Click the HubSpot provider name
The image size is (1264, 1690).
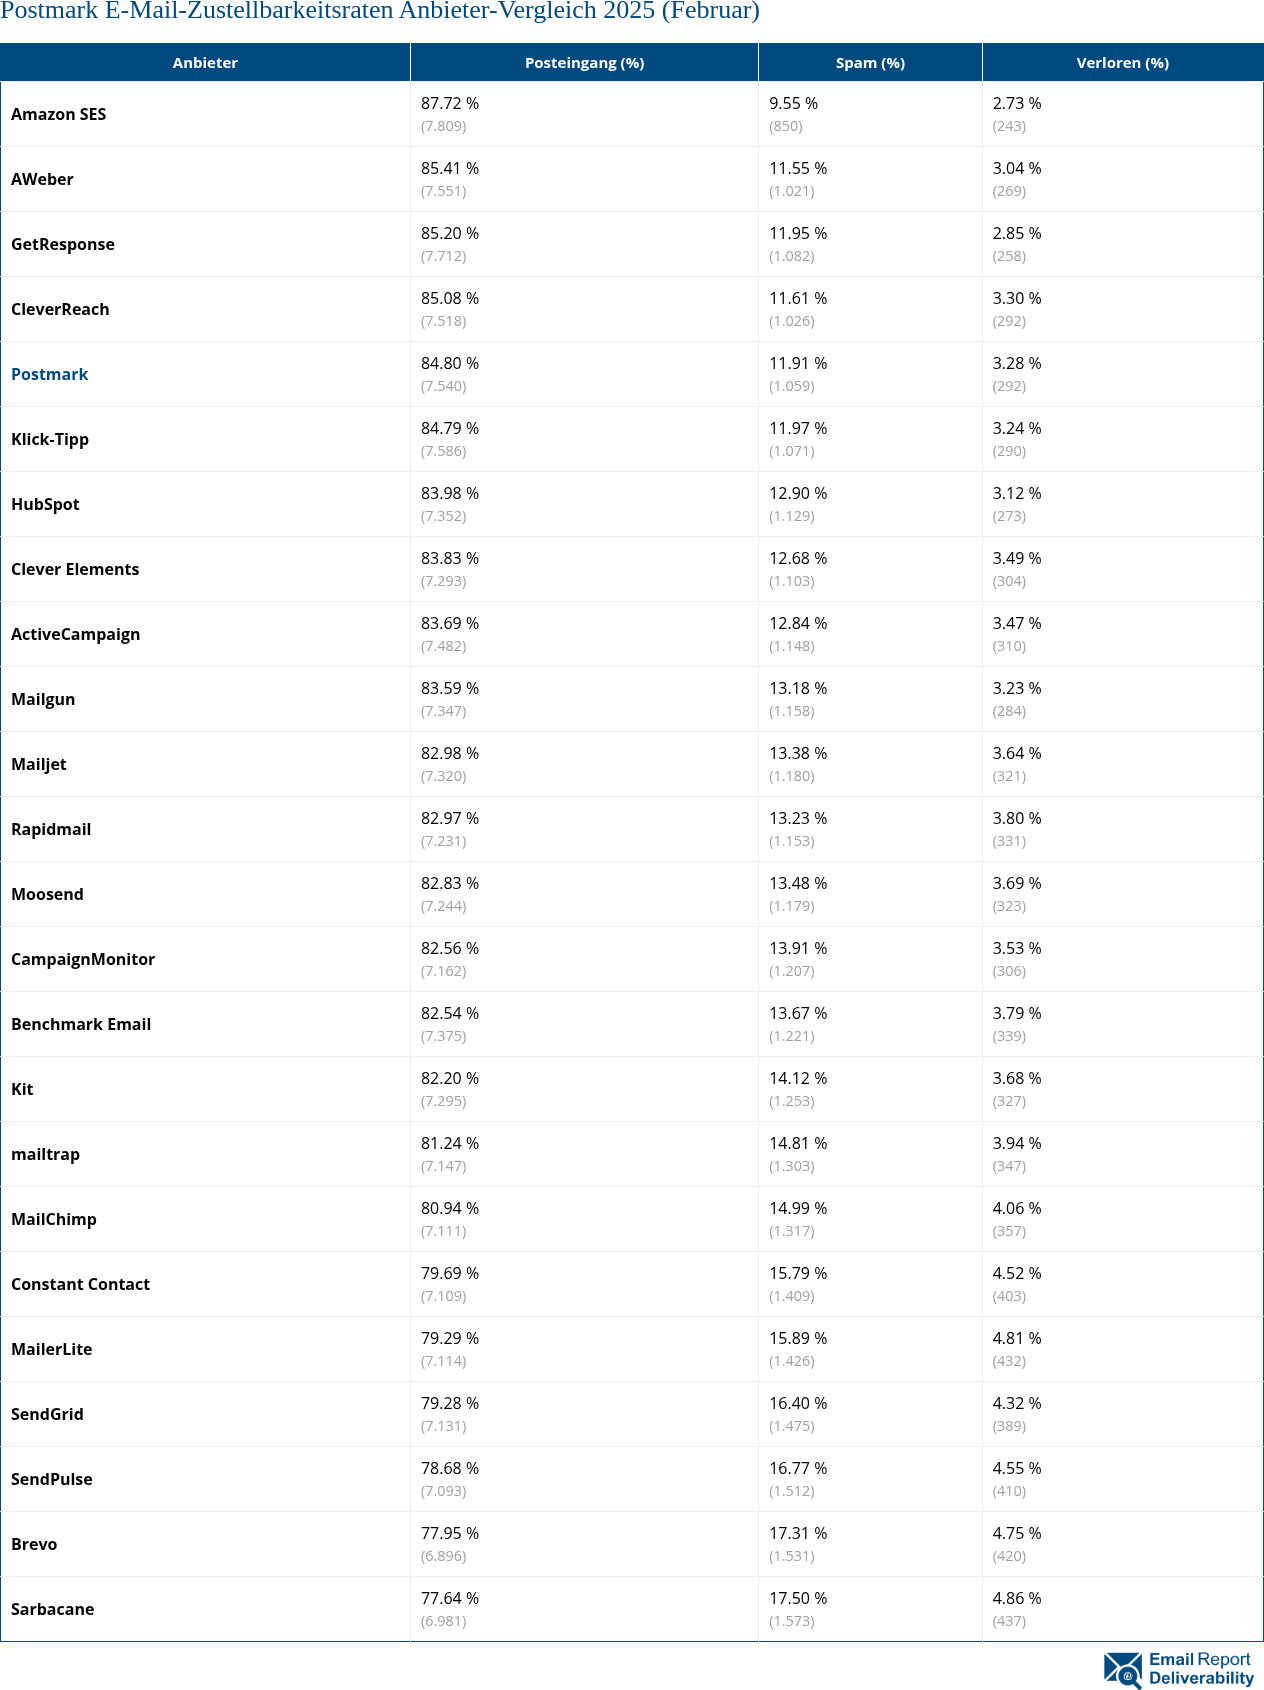click(x=45, y=504)
